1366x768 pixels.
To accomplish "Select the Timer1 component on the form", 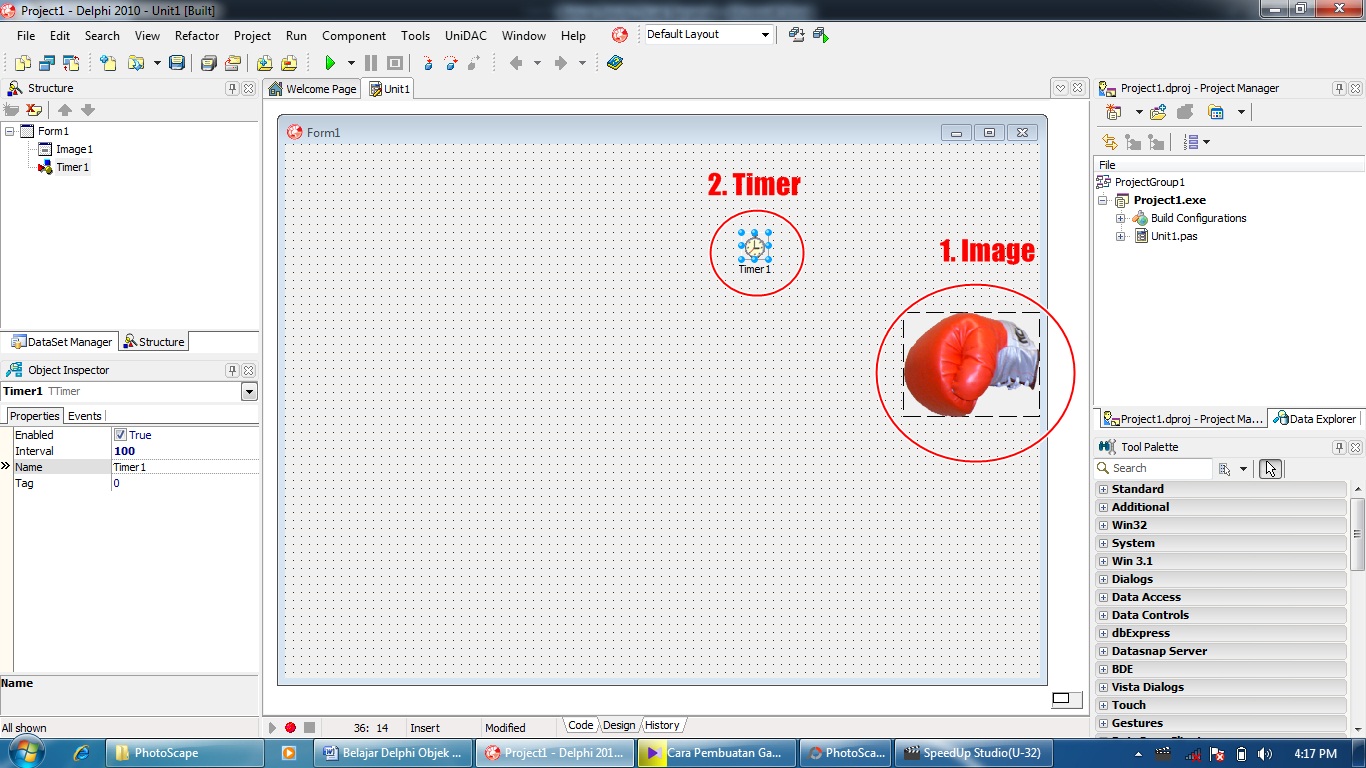I will [x=755, y=246].
